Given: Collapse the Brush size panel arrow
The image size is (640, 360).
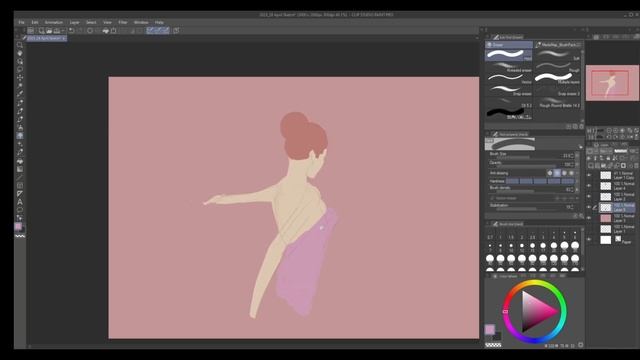Looking at the screenshot, I should click(487, 224).
